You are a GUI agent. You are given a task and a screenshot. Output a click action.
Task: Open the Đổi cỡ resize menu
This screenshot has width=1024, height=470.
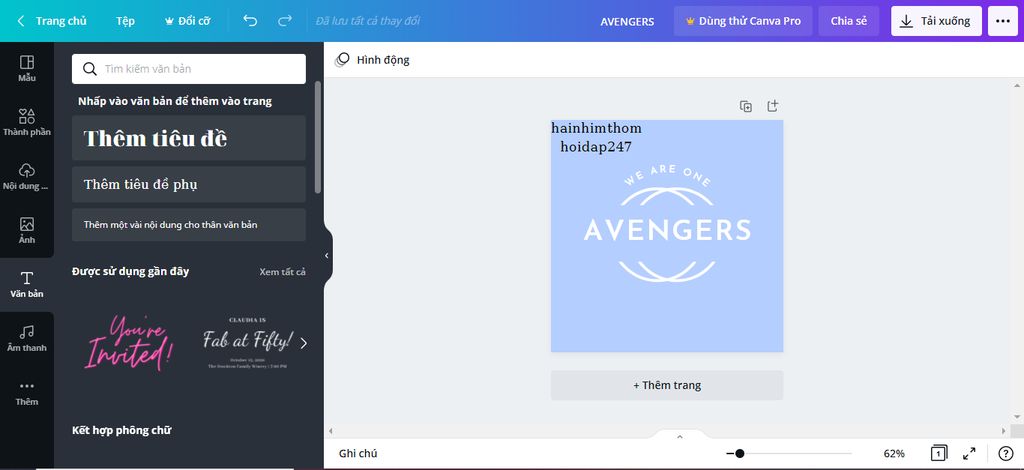187,21
